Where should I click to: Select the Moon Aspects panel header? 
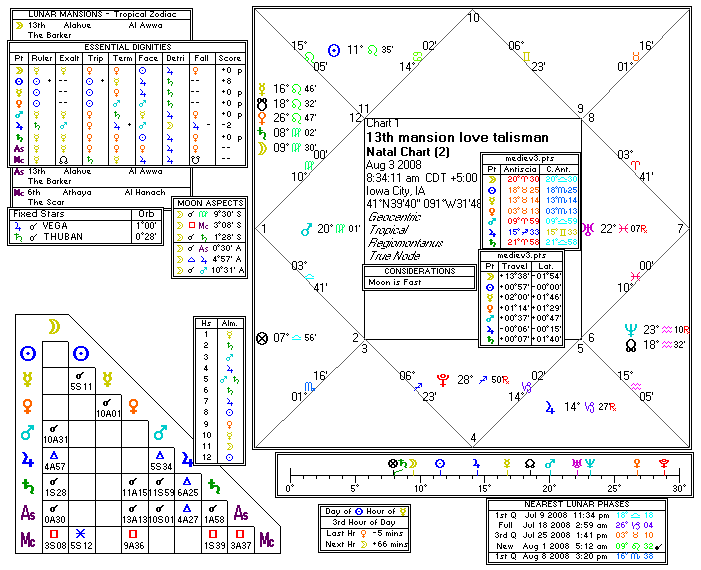[x=209, y=203]
